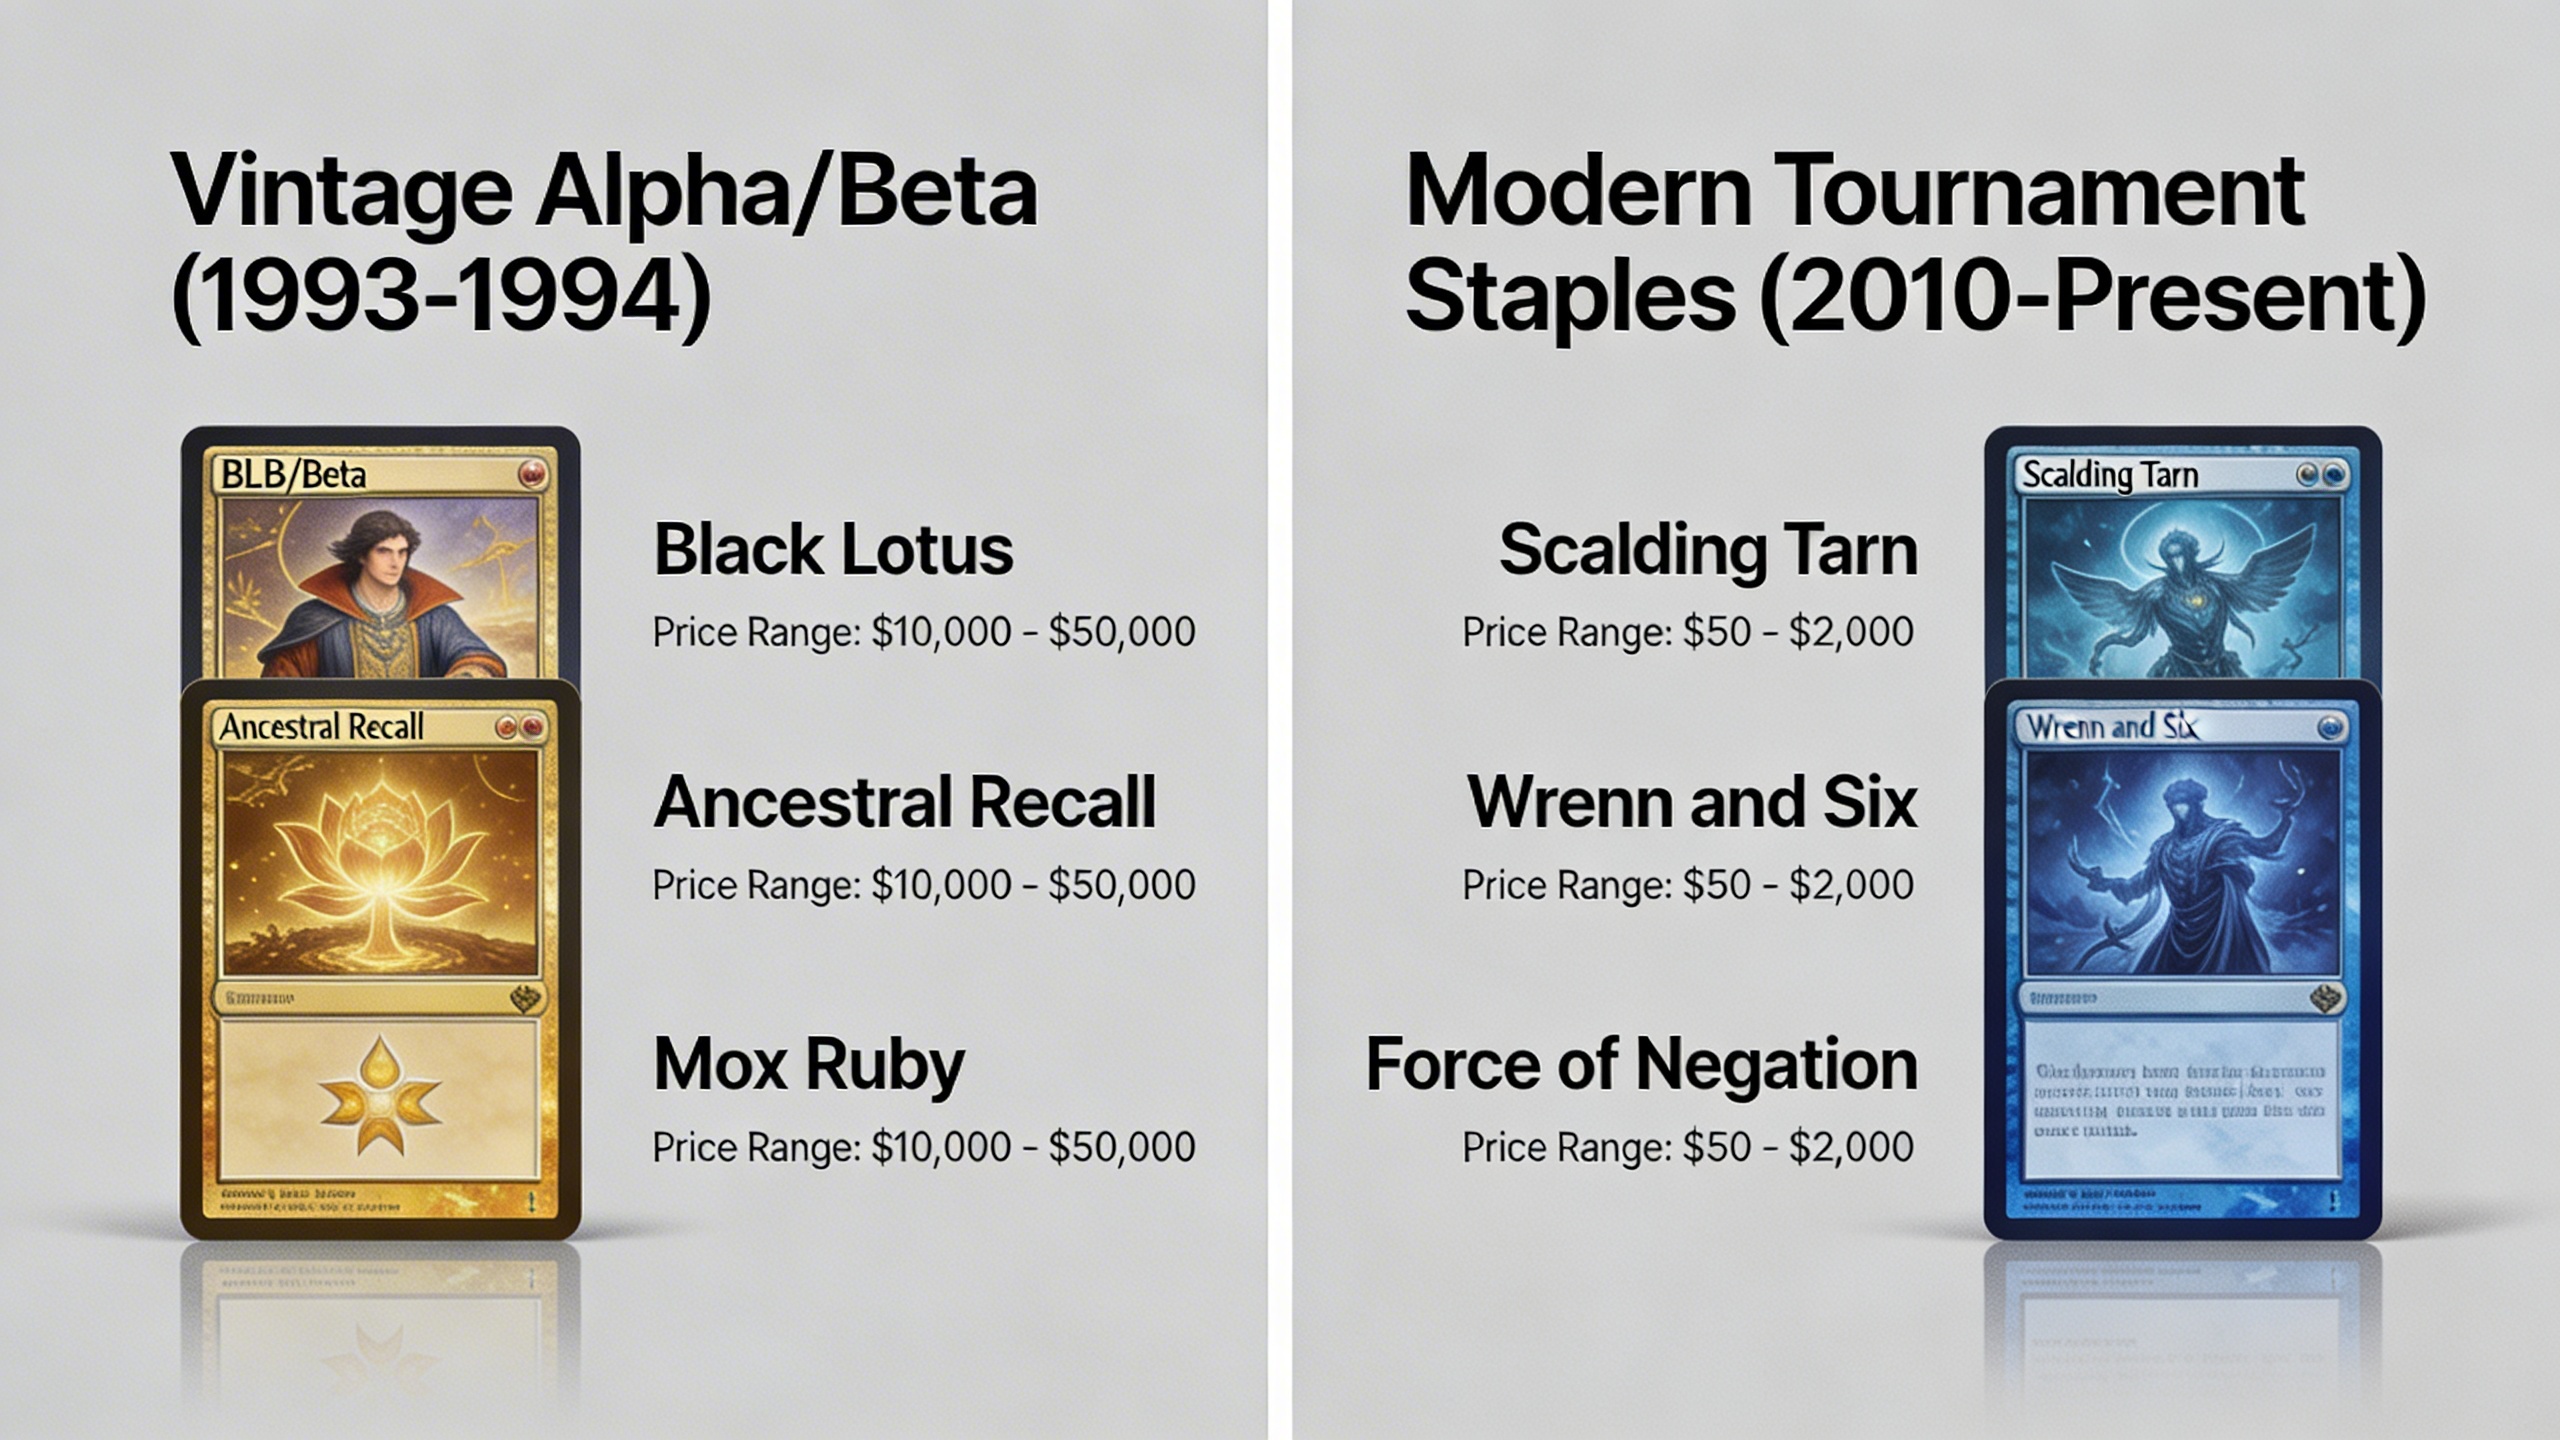Click the rules text box on the blue card
The width and height of the screenshot is (2560, 1440).
[x=2182, y=1100]
